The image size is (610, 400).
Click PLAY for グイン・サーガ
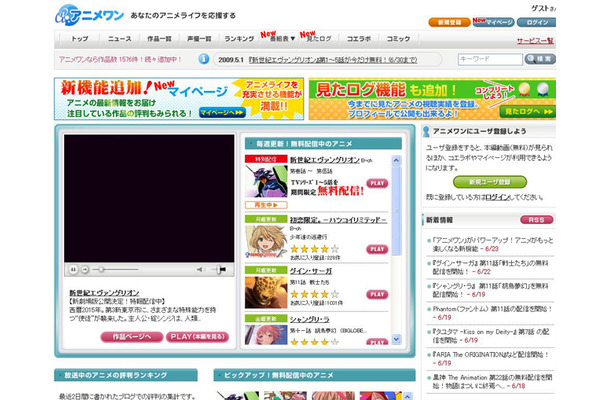point(377,295)
